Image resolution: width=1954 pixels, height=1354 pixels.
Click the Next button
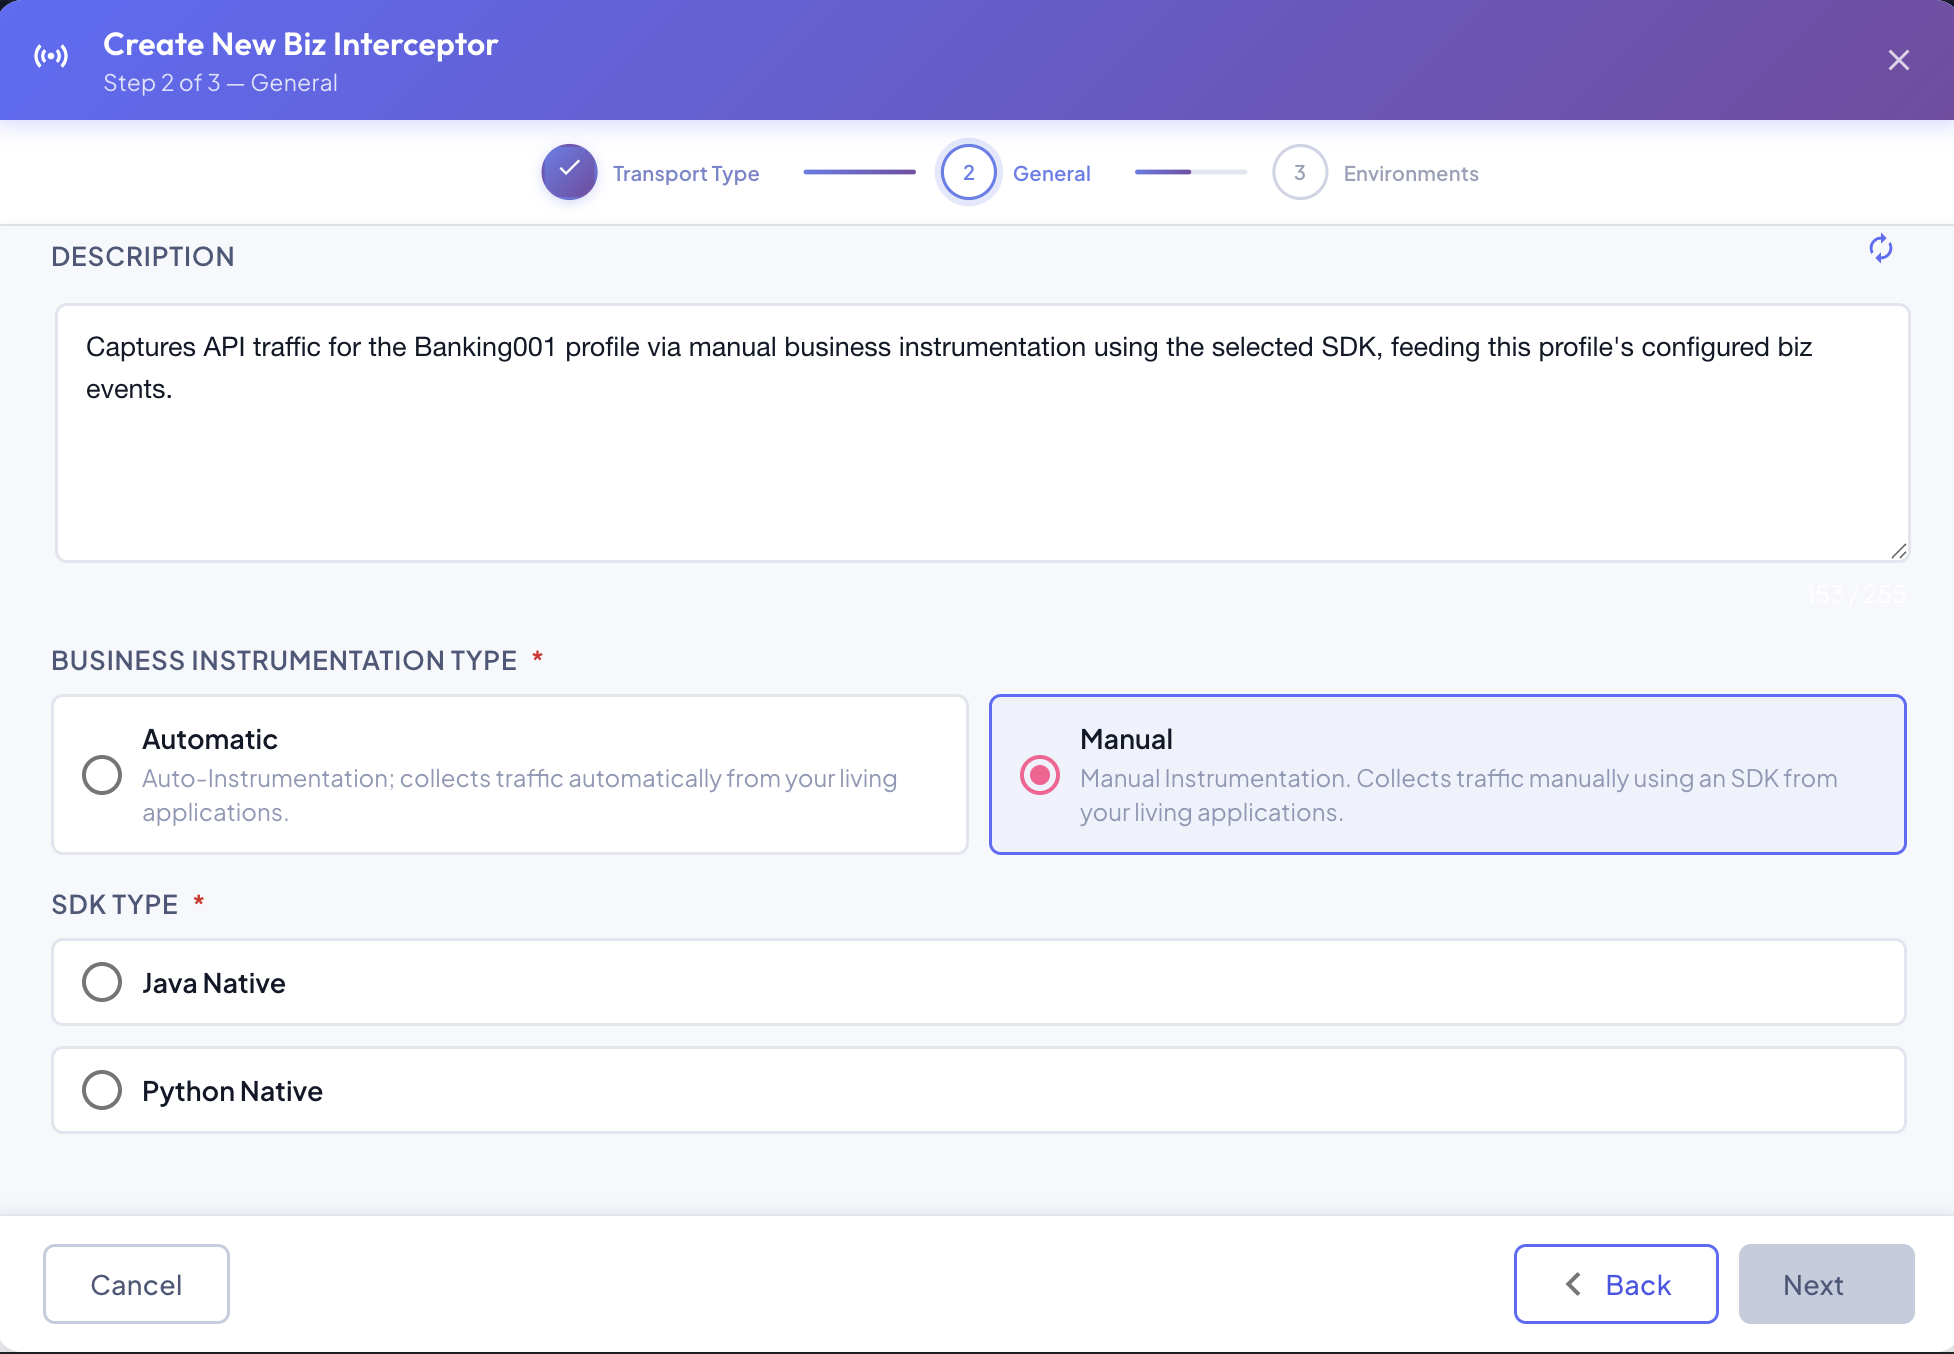click(x=1826, y=1284)
